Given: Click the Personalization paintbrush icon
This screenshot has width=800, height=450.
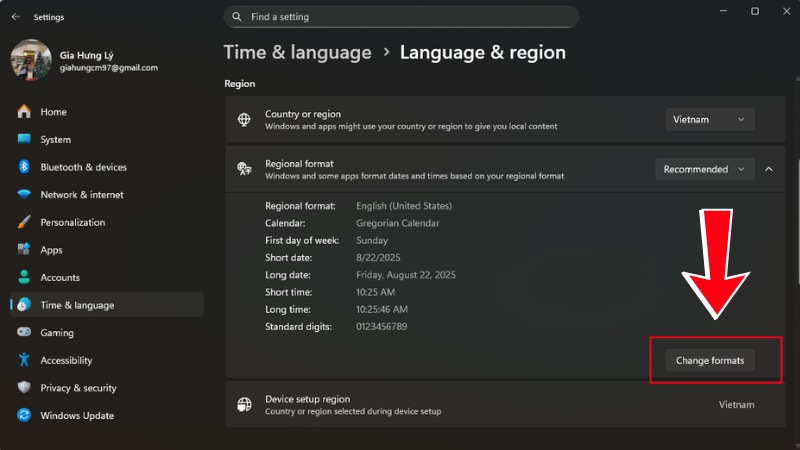Looking at the screenshot, I should pos(24,222).
